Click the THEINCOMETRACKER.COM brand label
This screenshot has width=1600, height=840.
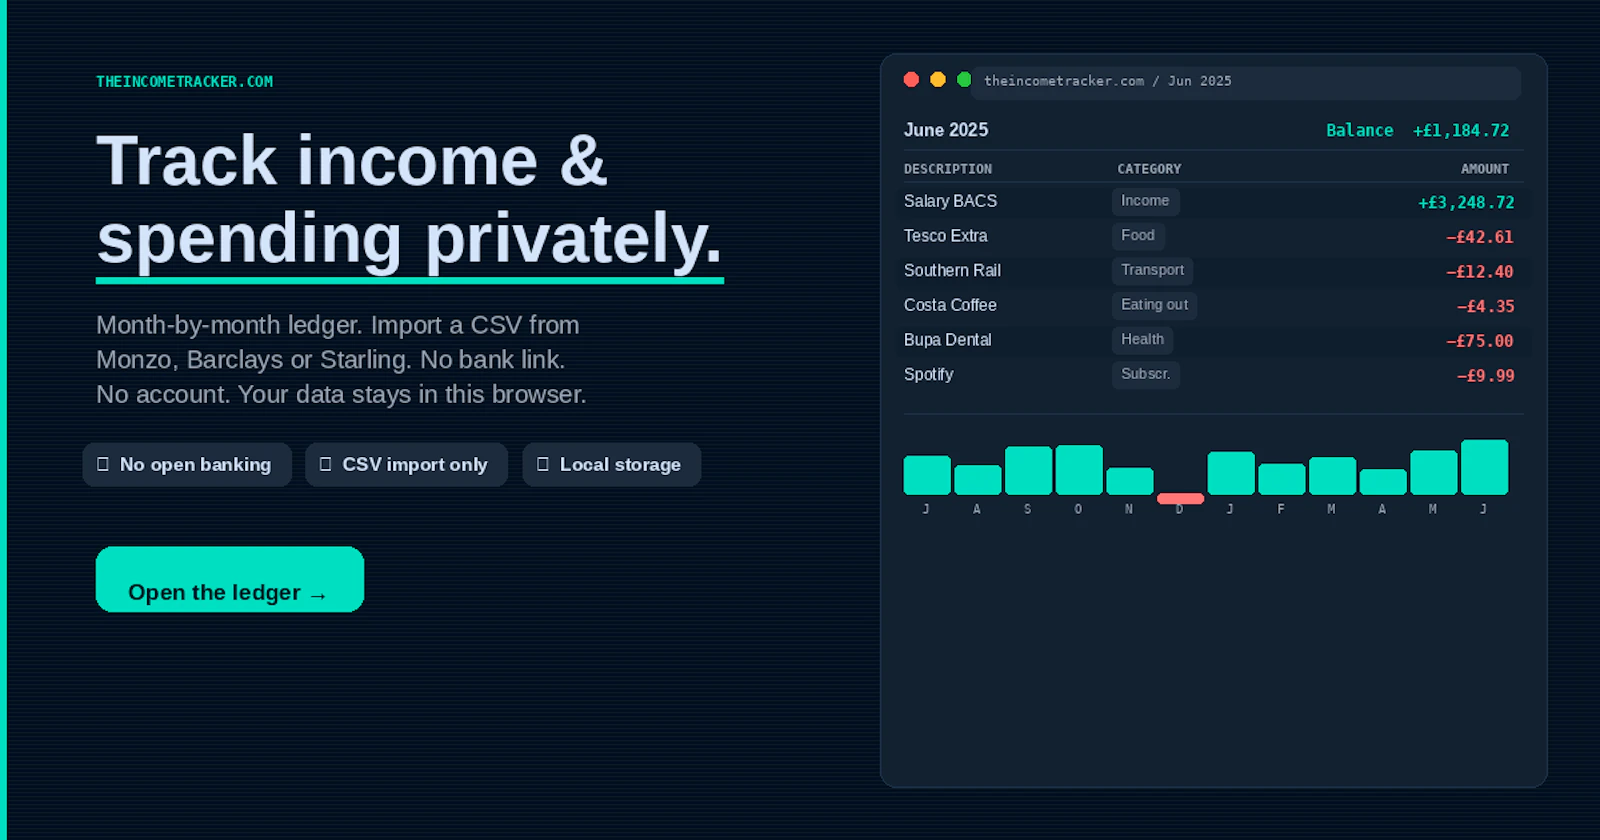point(184,82)
